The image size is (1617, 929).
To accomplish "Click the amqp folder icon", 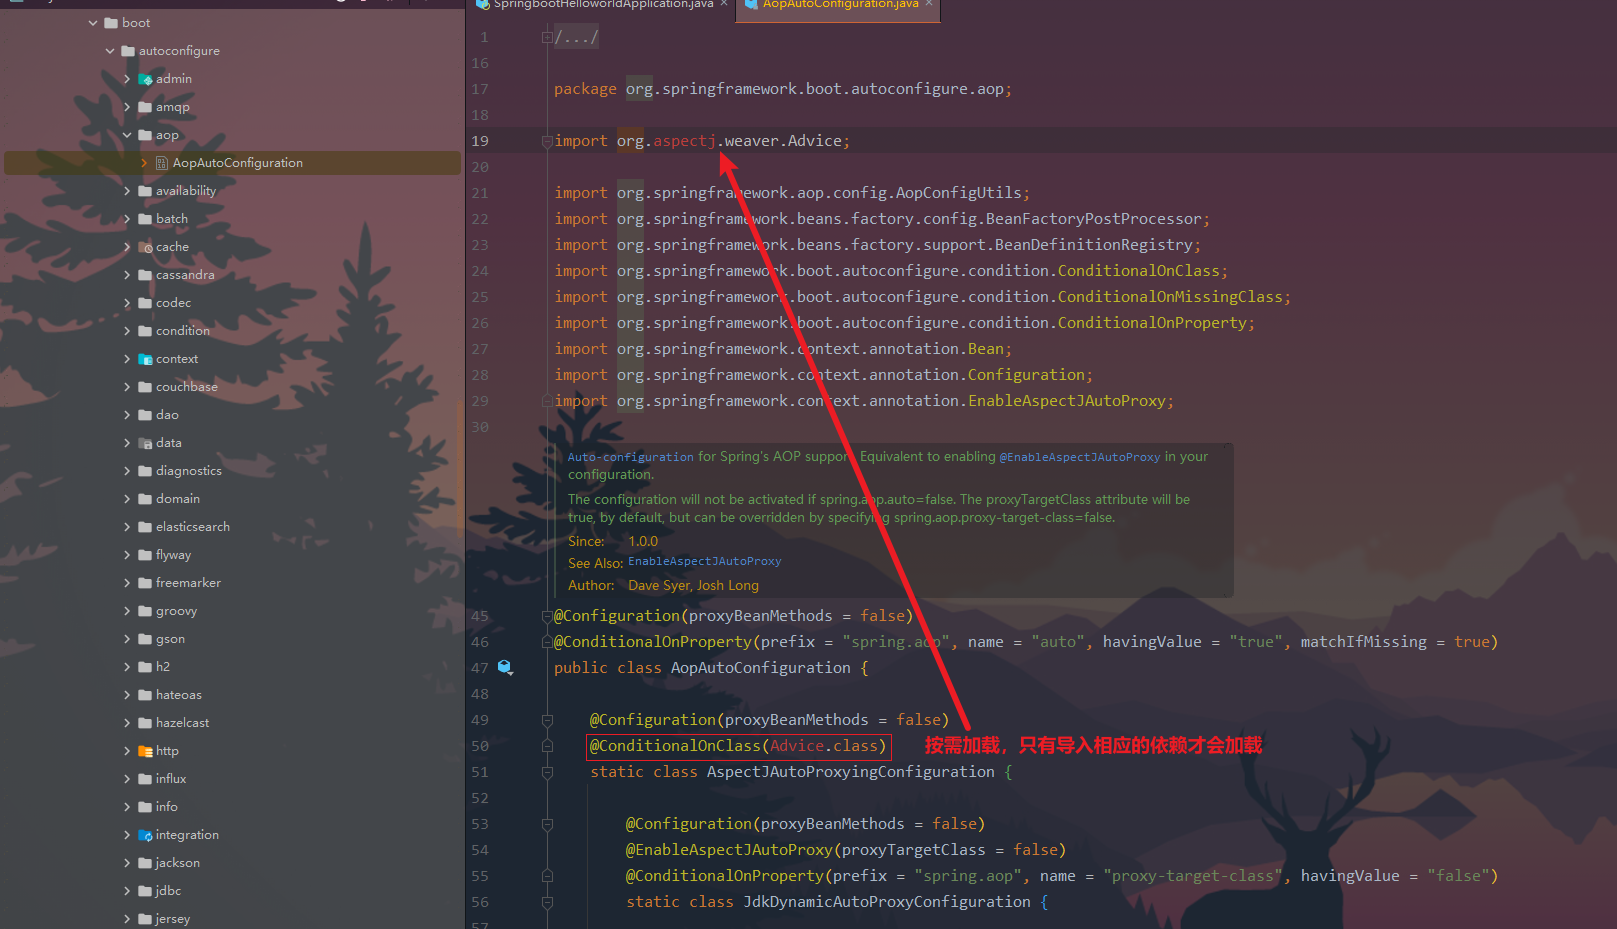I will [x=145, y=107].
